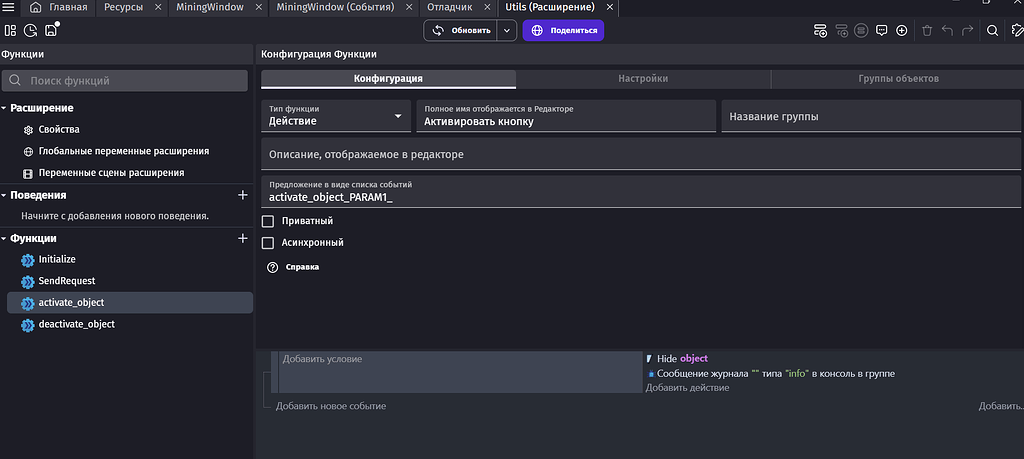
Task: Save the project with the floppy icon
Action: [50, 30]
